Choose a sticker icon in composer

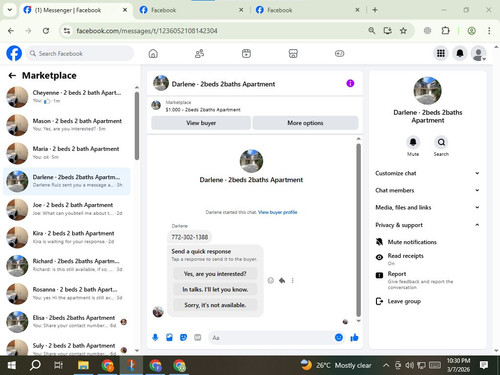183,338
